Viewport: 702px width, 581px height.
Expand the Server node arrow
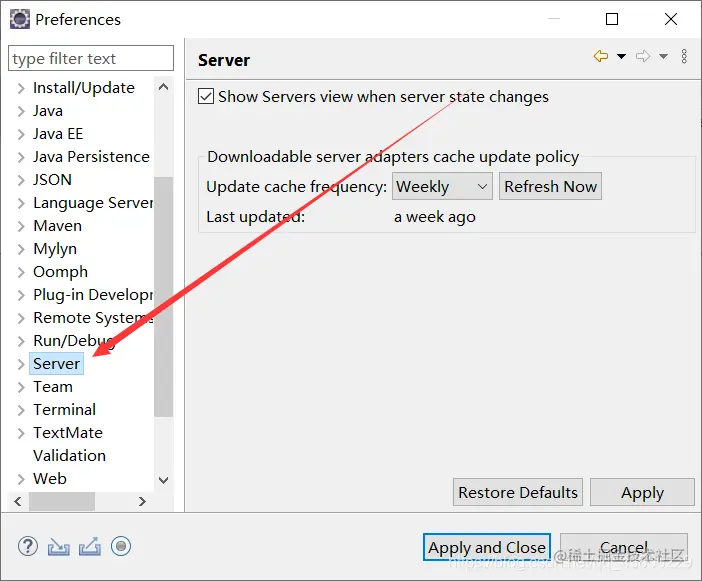click(21, 364)
